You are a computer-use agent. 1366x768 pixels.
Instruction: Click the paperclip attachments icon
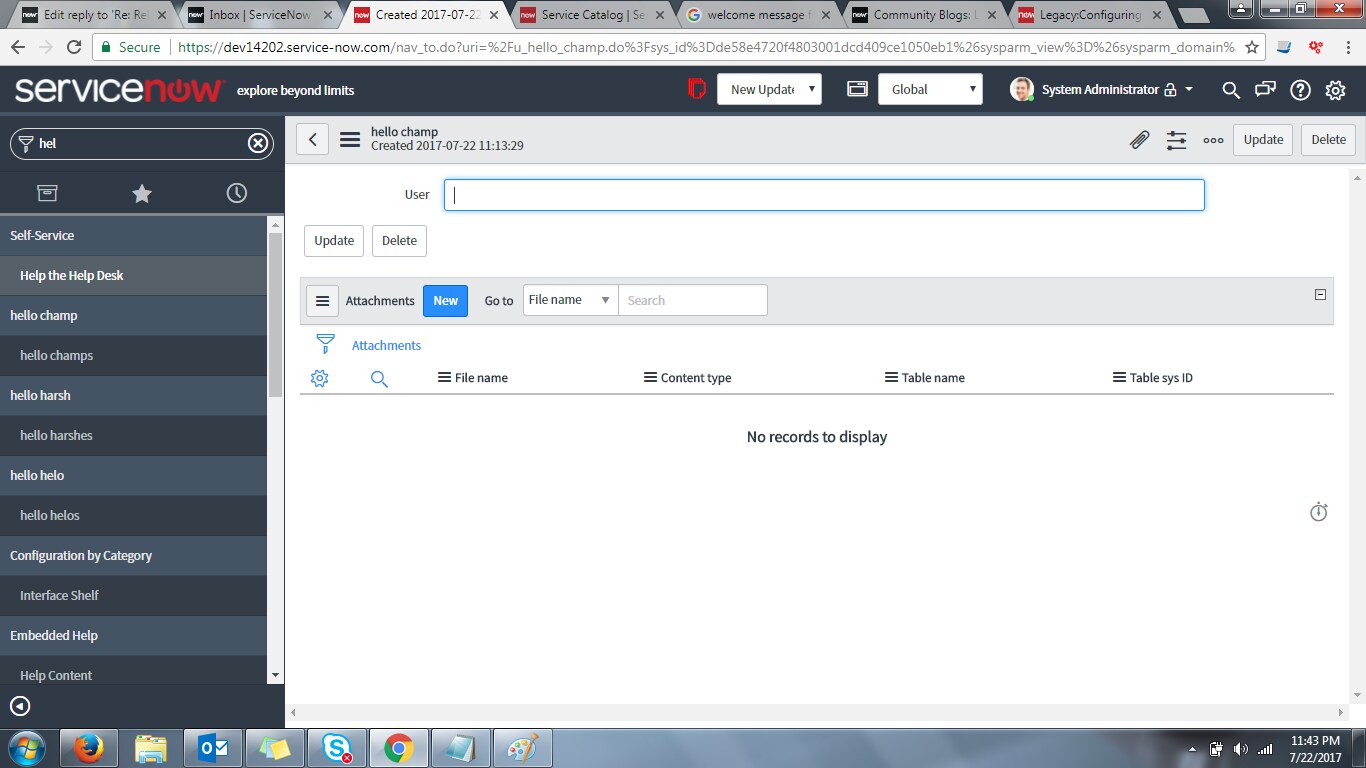tap(1139, 140)
